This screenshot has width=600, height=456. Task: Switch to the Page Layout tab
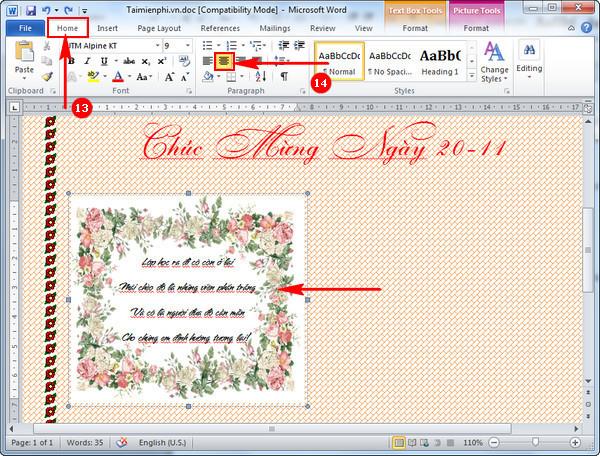159,28
